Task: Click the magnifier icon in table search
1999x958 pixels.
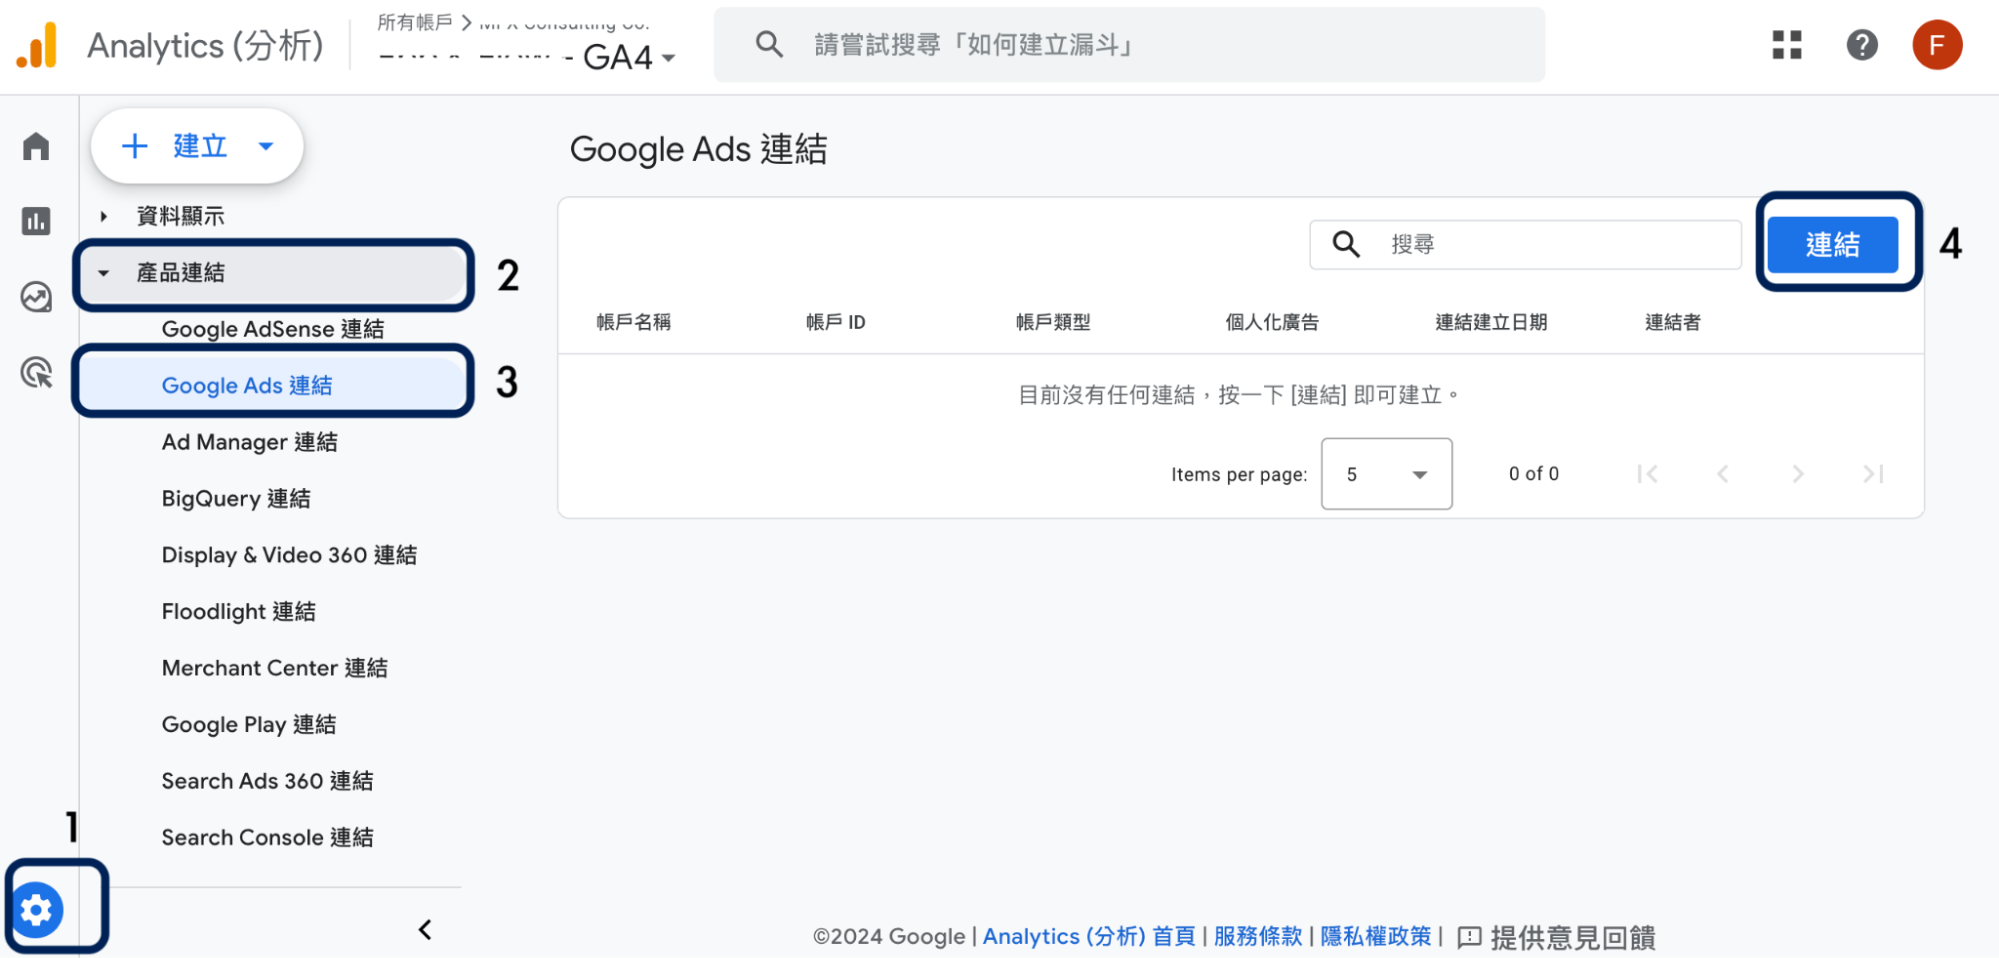Action: coord(1346,244)
